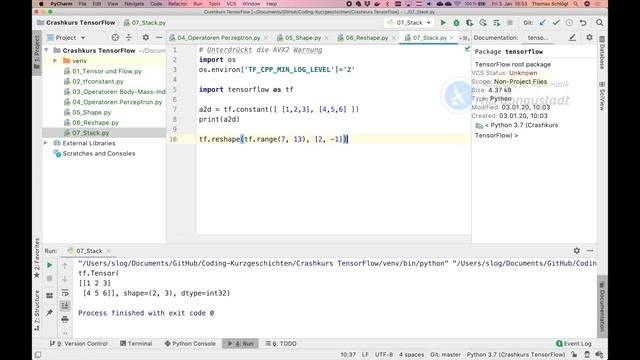Screen dimensions: 640x360
Task: Stop process in Run panel
Action: pos(49,279)
